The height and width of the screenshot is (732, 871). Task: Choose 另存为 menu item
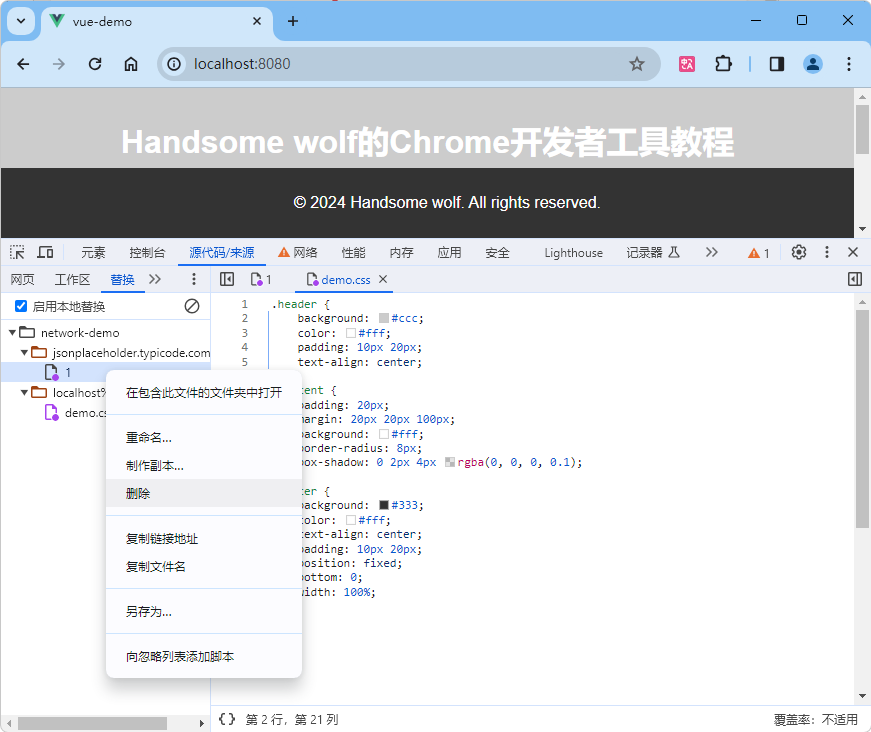click(x=204, y=611)
